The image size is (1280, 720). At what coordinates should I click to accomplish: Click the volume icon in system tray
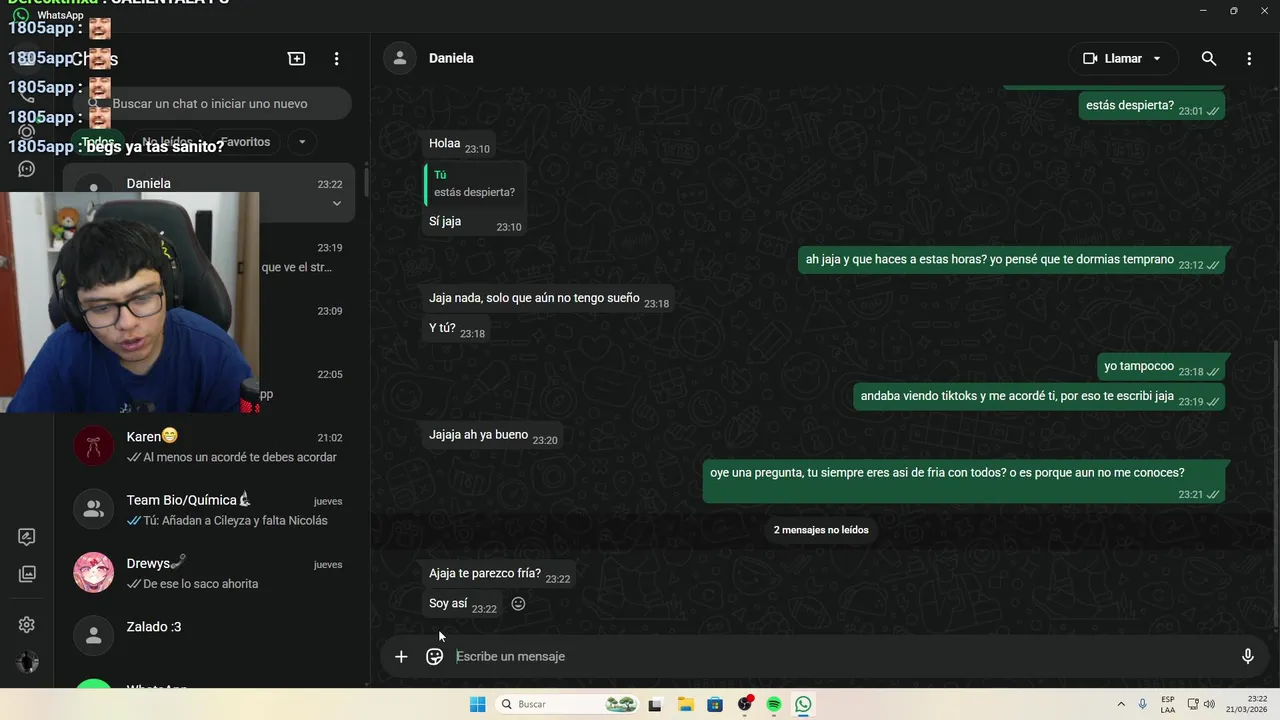point(1207,705)
